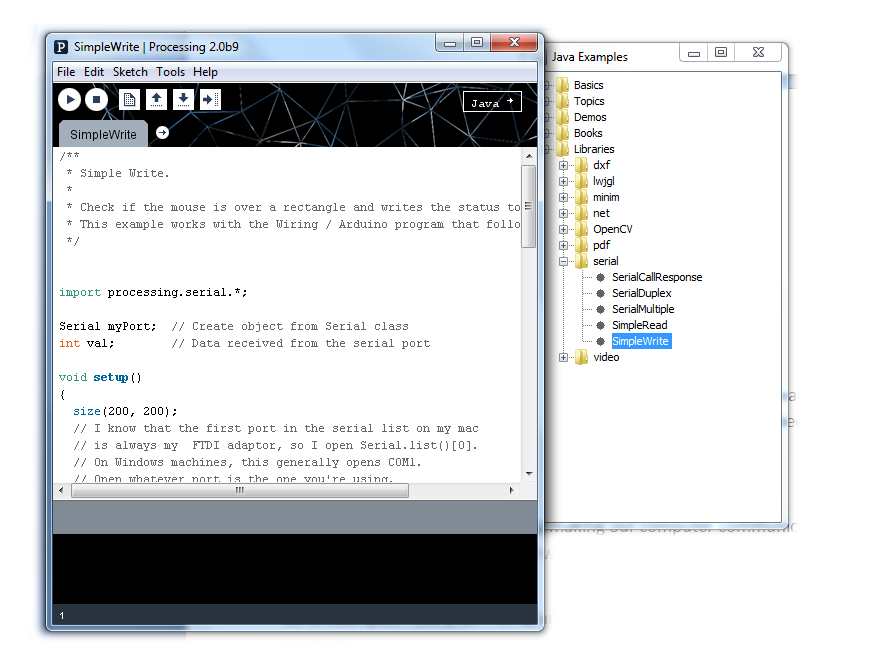
Task: Open the Edit menu
Action: 94,72
